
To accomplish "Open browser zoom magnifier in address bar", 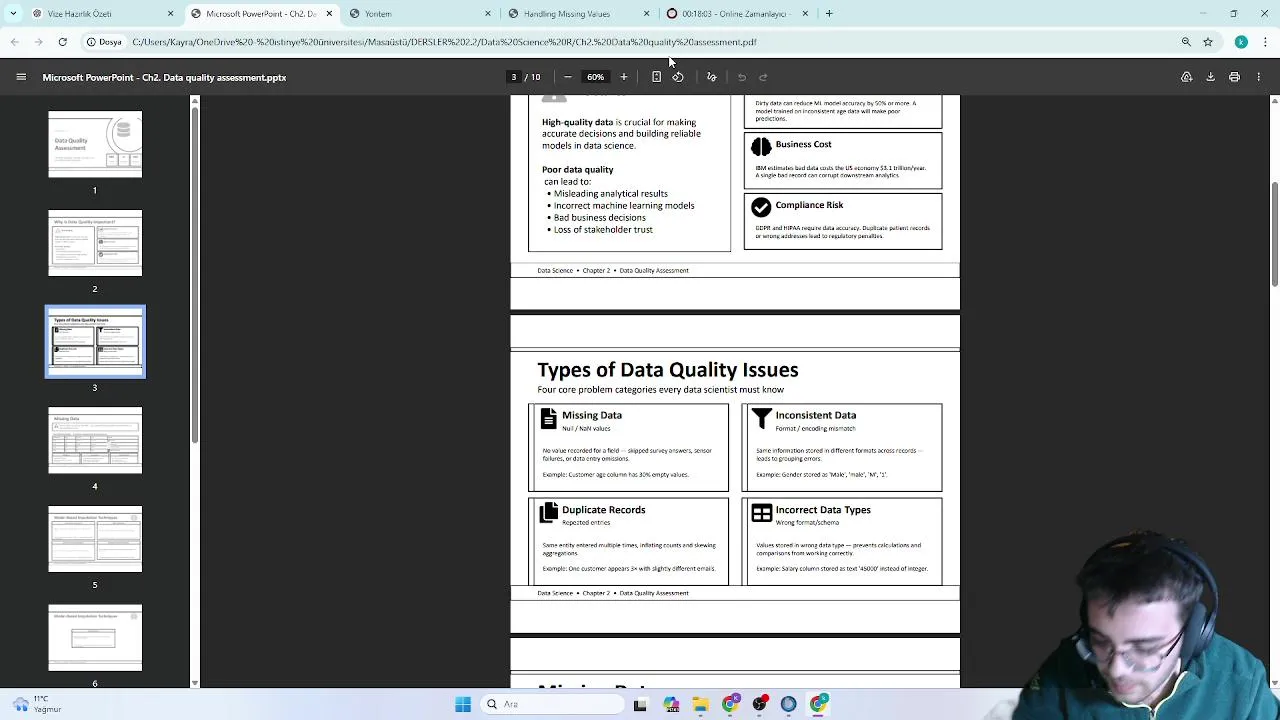I will (x=1186, y=42).
